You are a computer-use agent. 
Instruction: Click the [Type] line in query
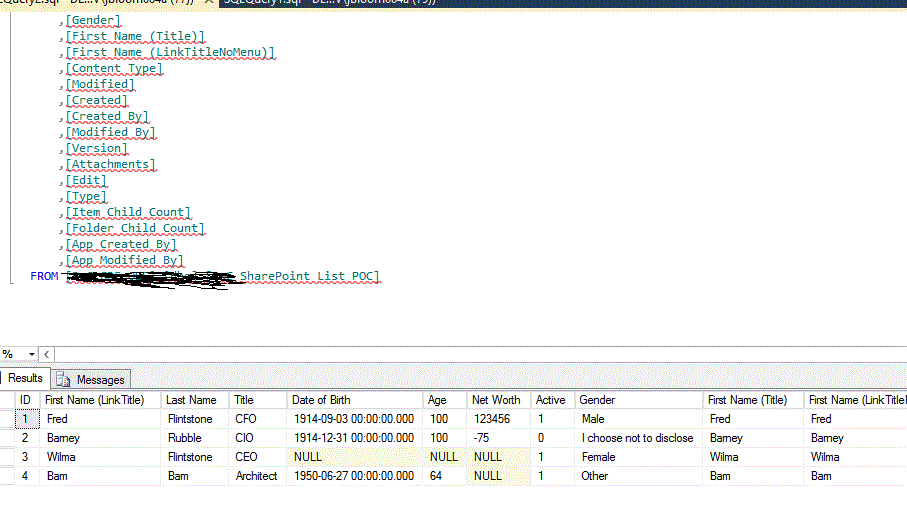pyautogui.click(x=86, y=196)
